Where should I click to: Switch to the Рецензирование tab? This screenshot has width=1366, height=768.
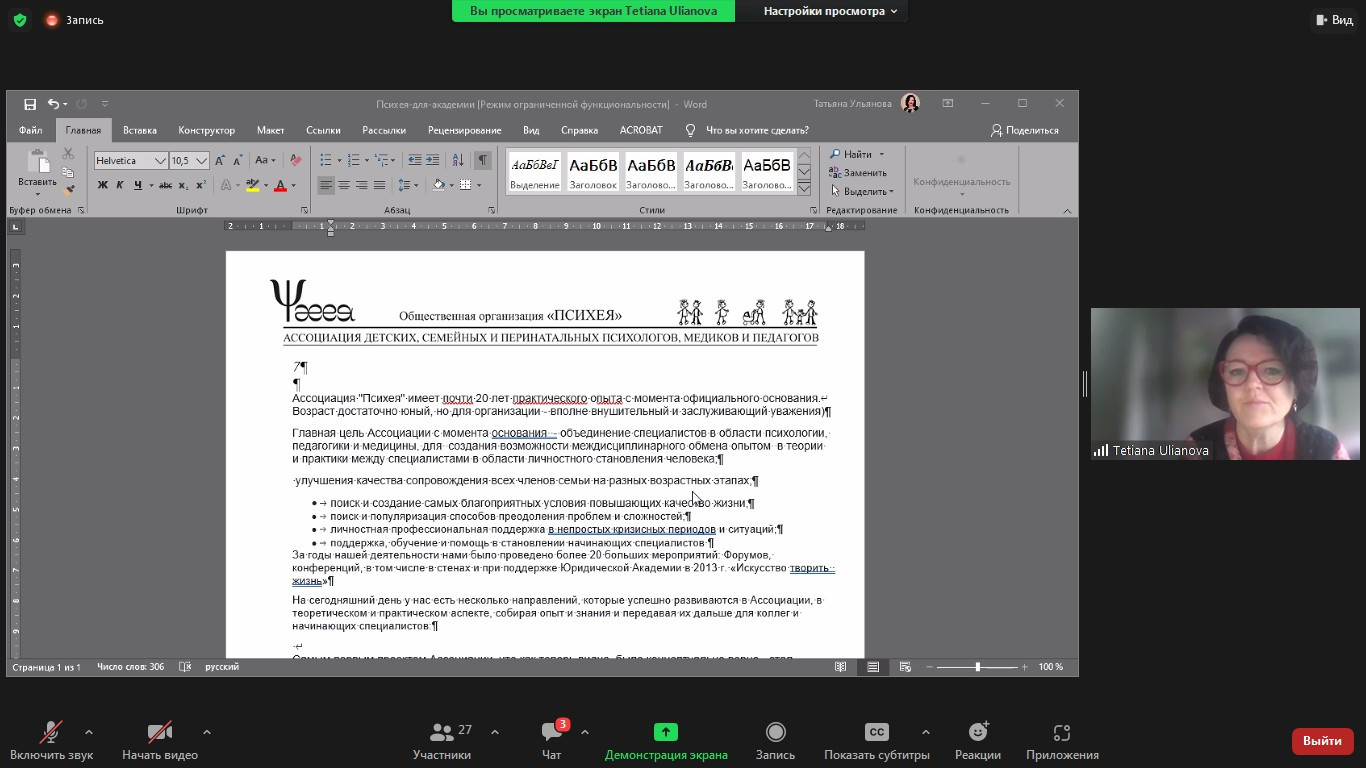tap(464, 130)
